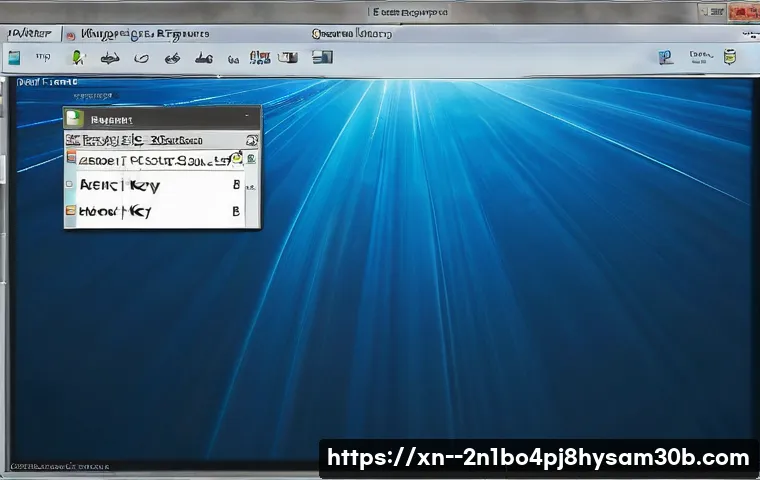Click the green round icon on highlighted row
760x480 pixels.
[236, 158]
